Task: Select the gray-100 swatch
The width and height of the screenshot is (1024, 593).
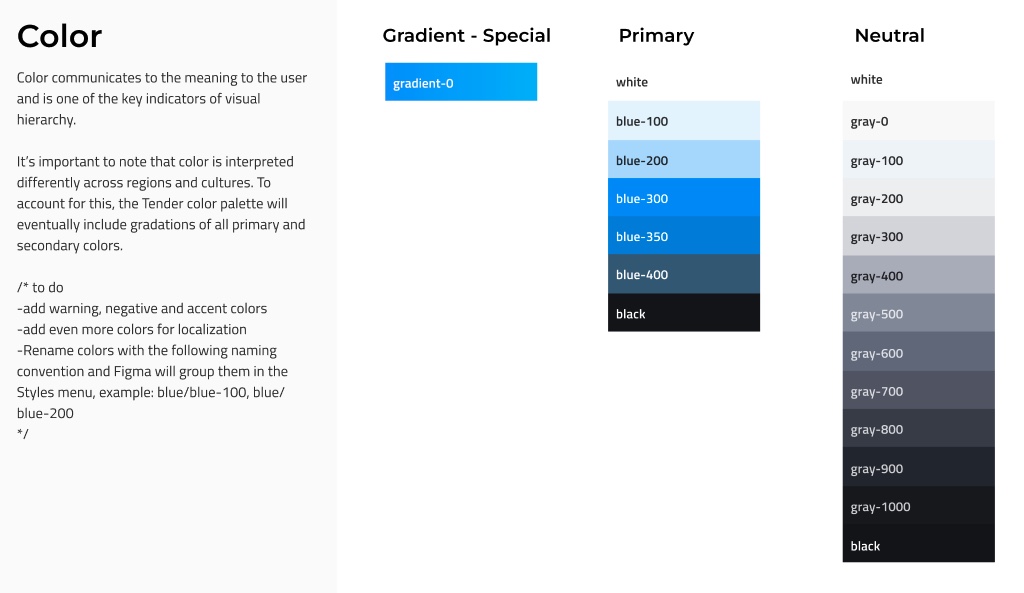Action: [x=918, y=159]
